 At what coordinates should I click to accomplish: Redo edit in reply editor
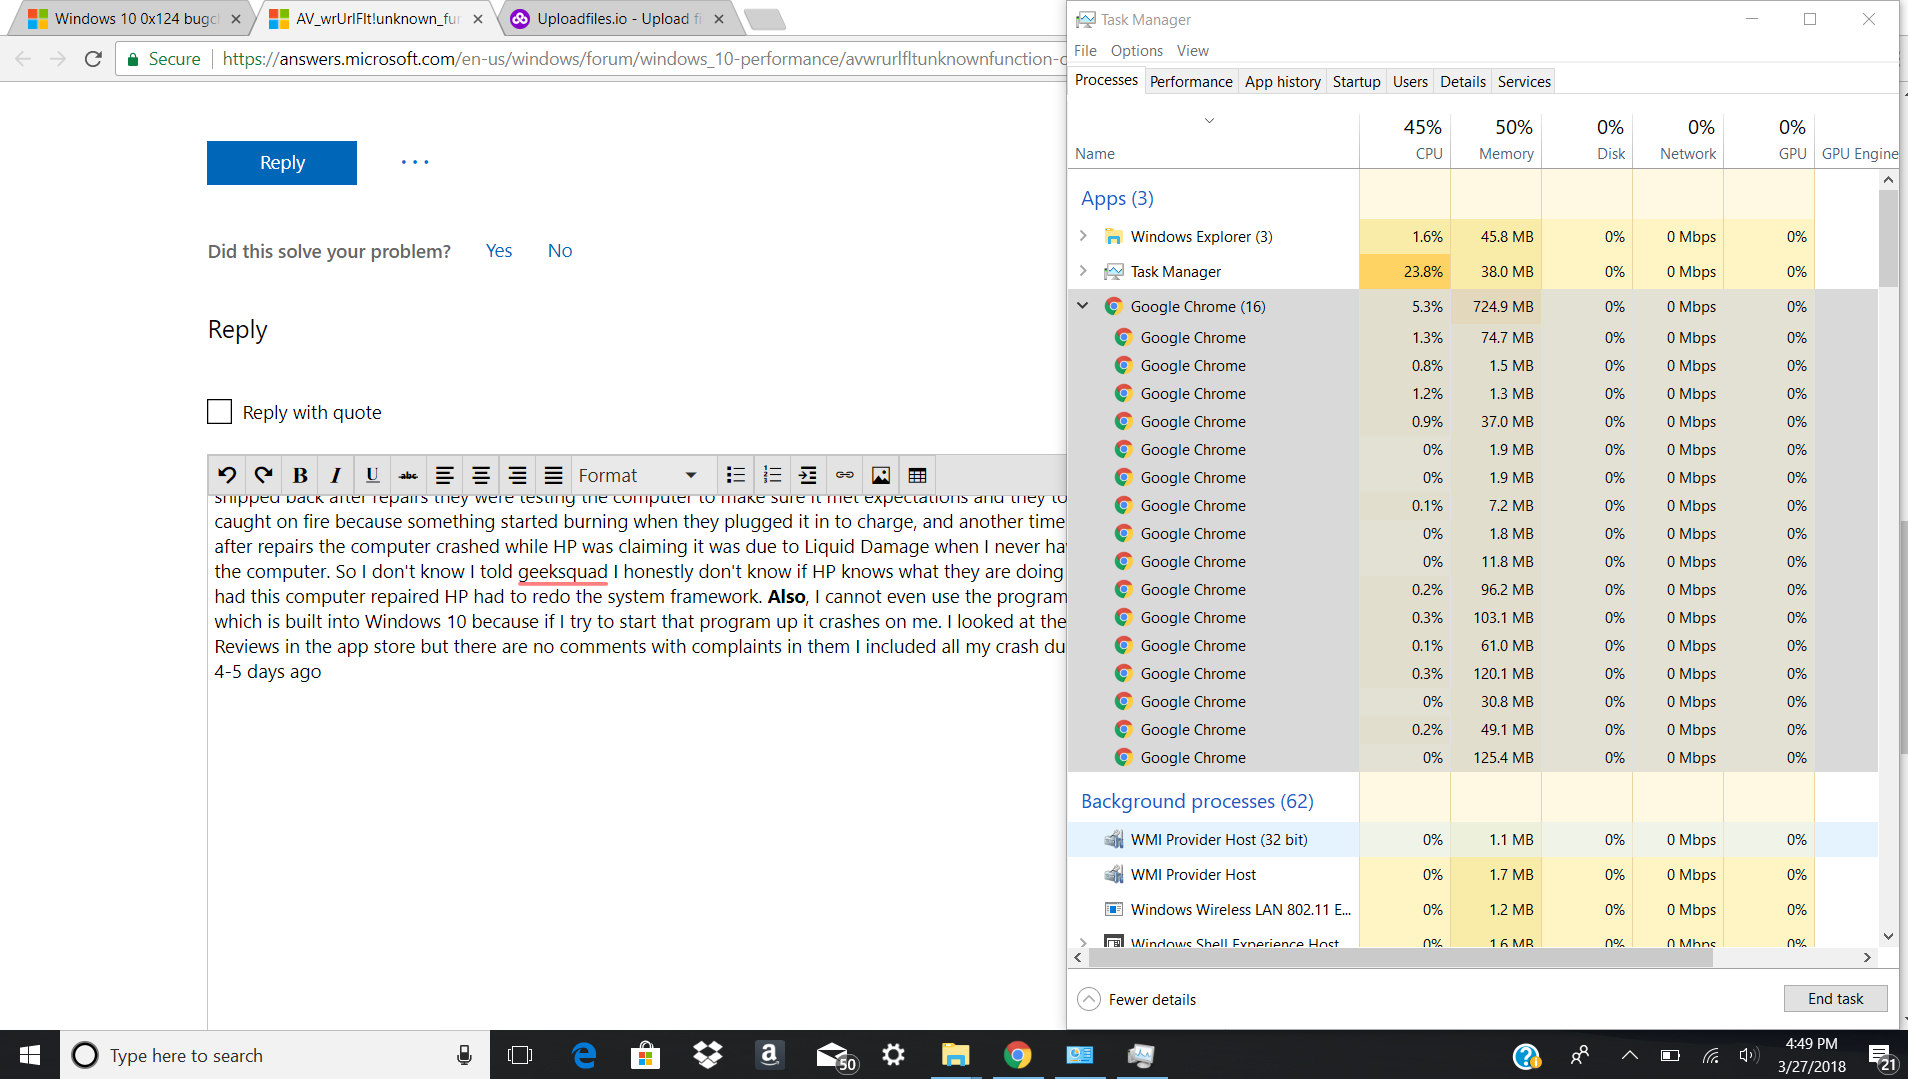click(263, 475)
